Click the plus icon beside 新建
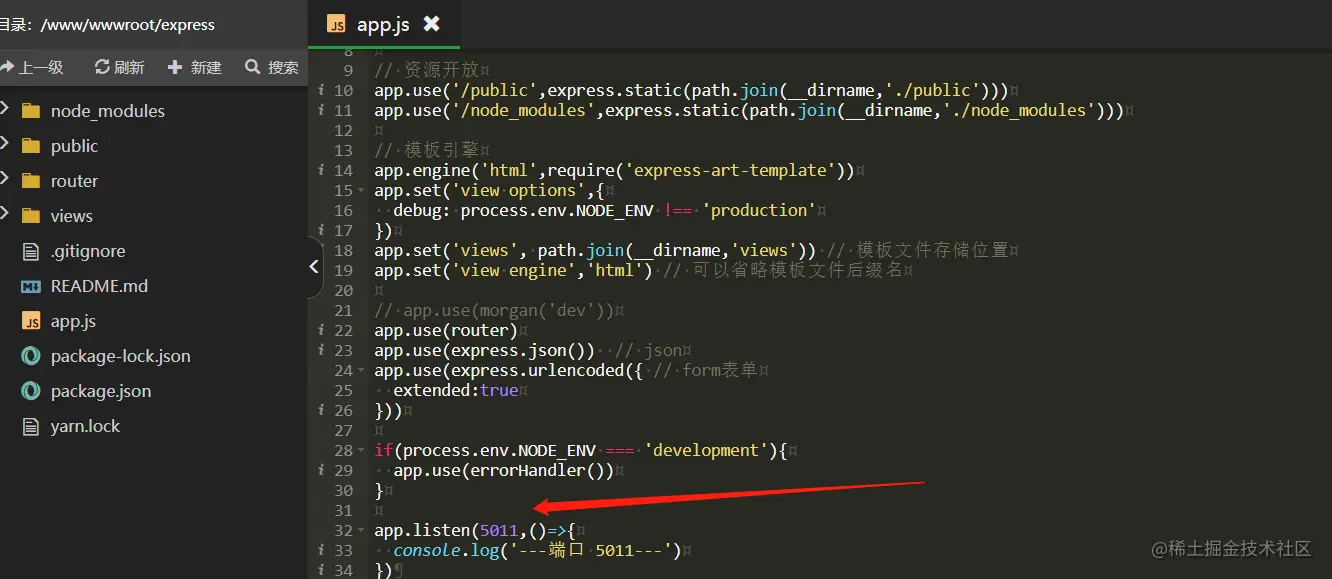 pyautogui.click(x=175, y=67)
